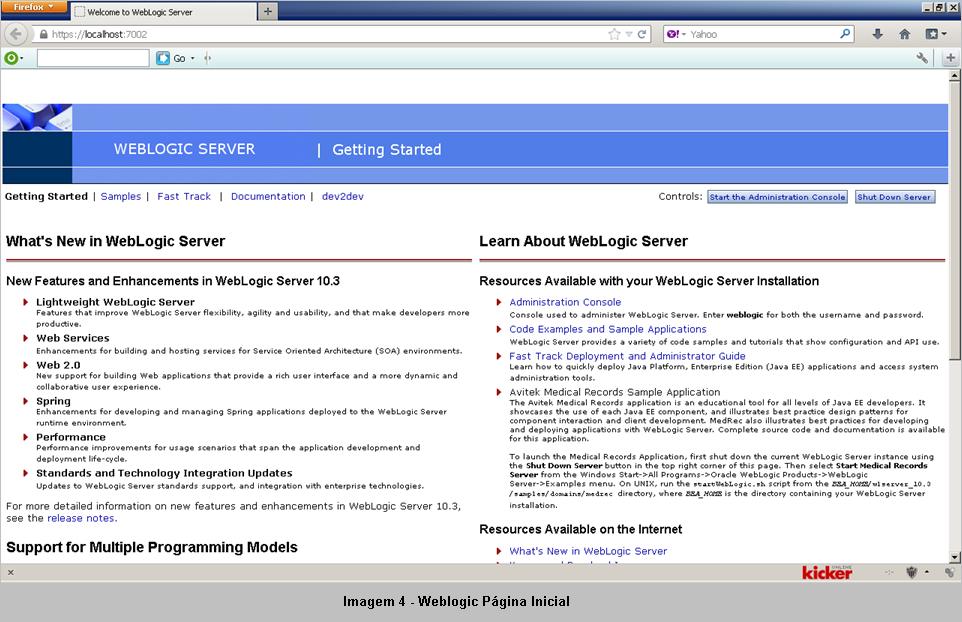
Task: Click the scrollbar down arrow
Action: 954,557
